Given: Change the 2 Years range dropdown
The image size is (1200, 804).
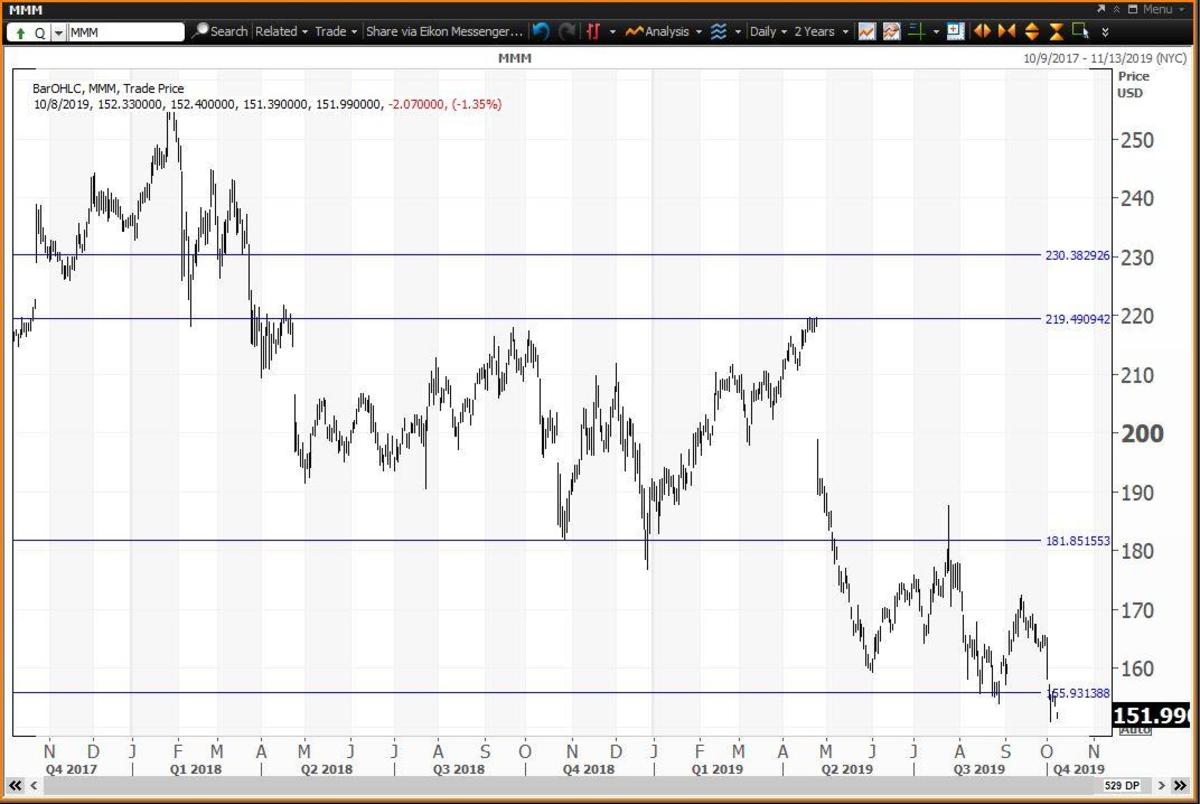Looking at the screenshot, I should click(821, 31).
